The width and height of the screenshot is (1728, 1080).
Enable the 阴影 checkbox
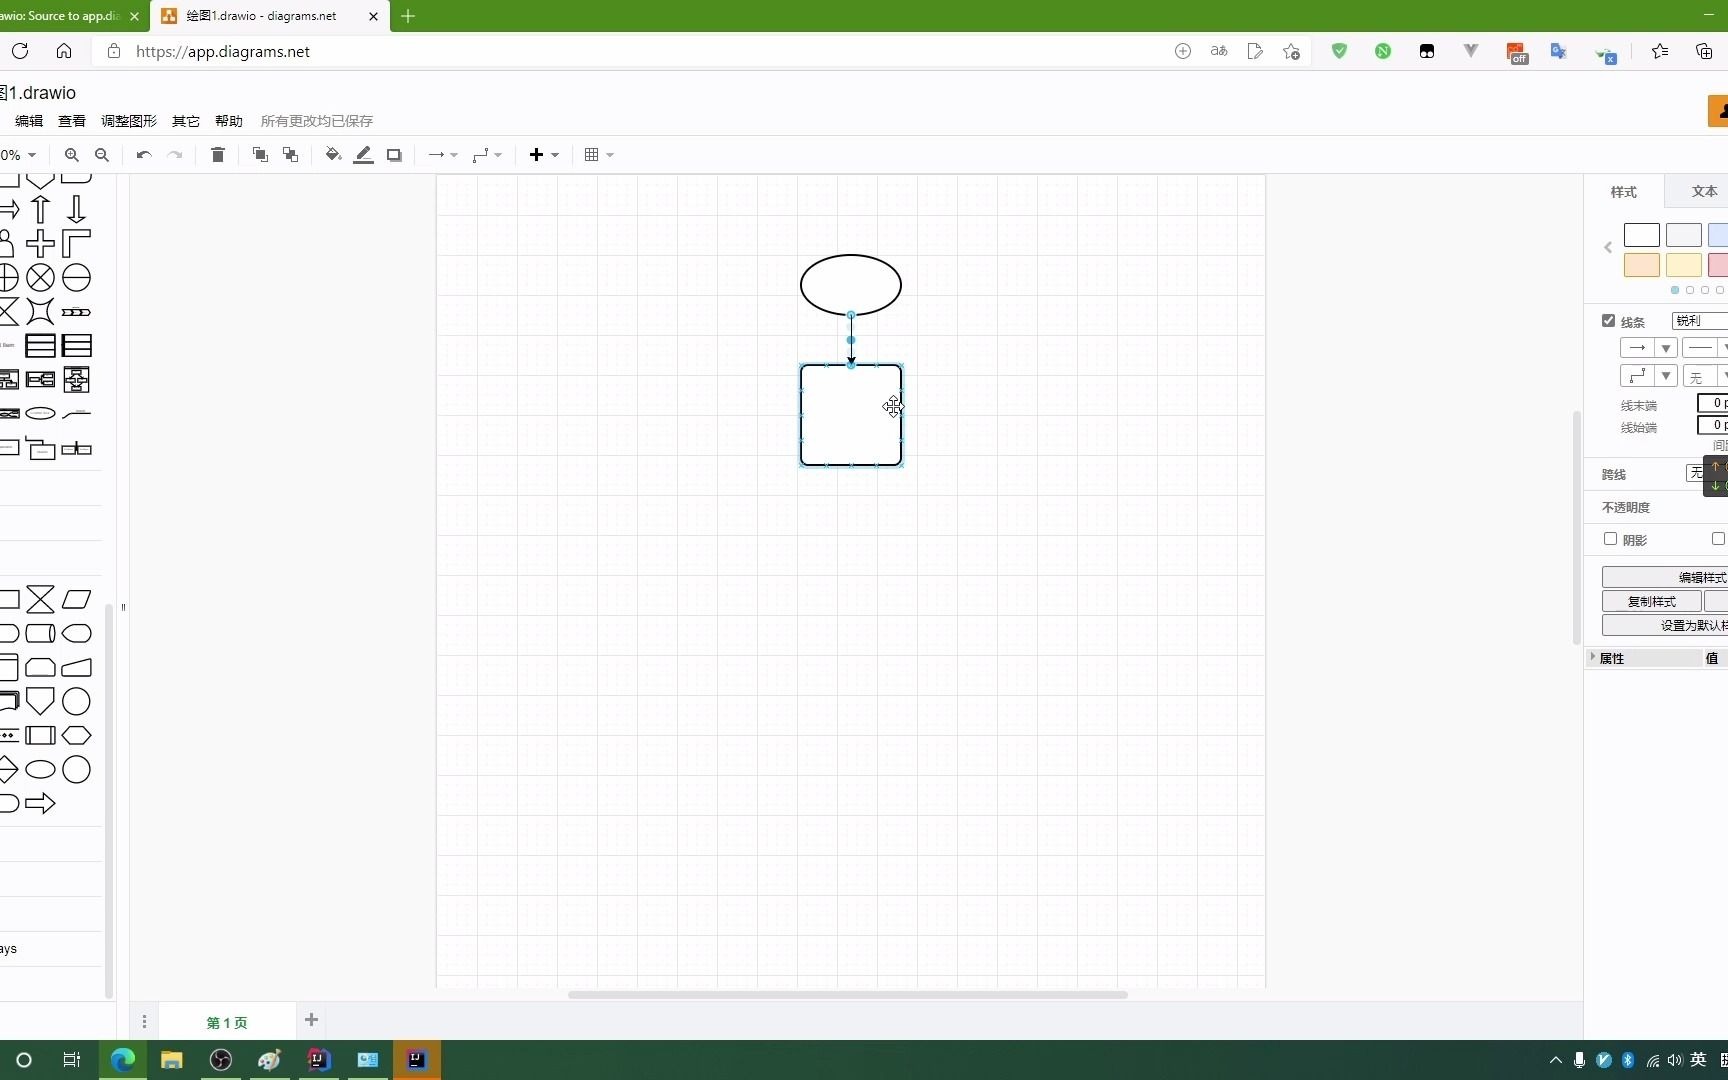[x=1610, y=538]
